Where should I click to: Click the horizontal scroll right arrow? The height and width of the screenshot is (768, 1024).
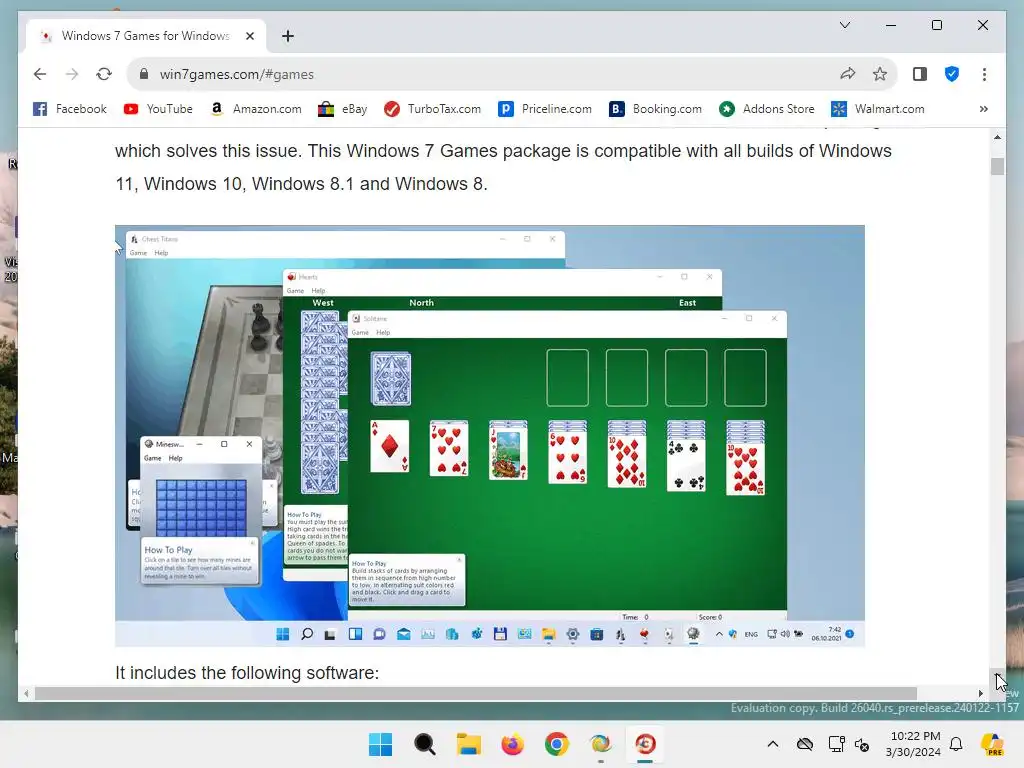tap(980, 694)
